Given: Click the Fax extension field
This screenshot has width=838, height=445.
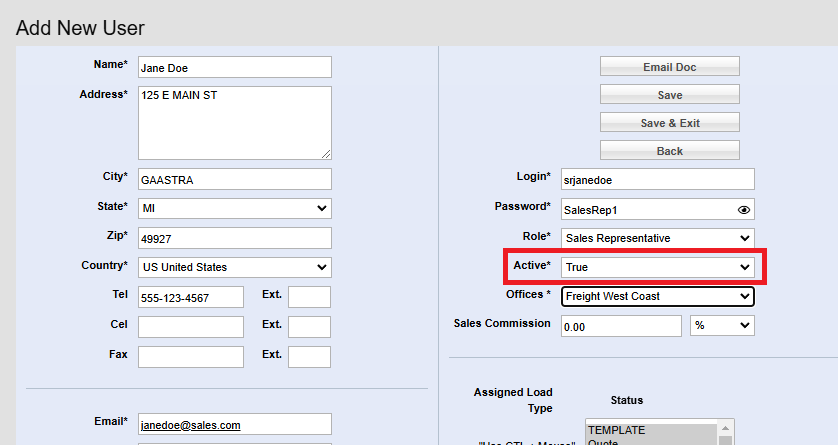Looking at the screenshot, I should 309,357.
